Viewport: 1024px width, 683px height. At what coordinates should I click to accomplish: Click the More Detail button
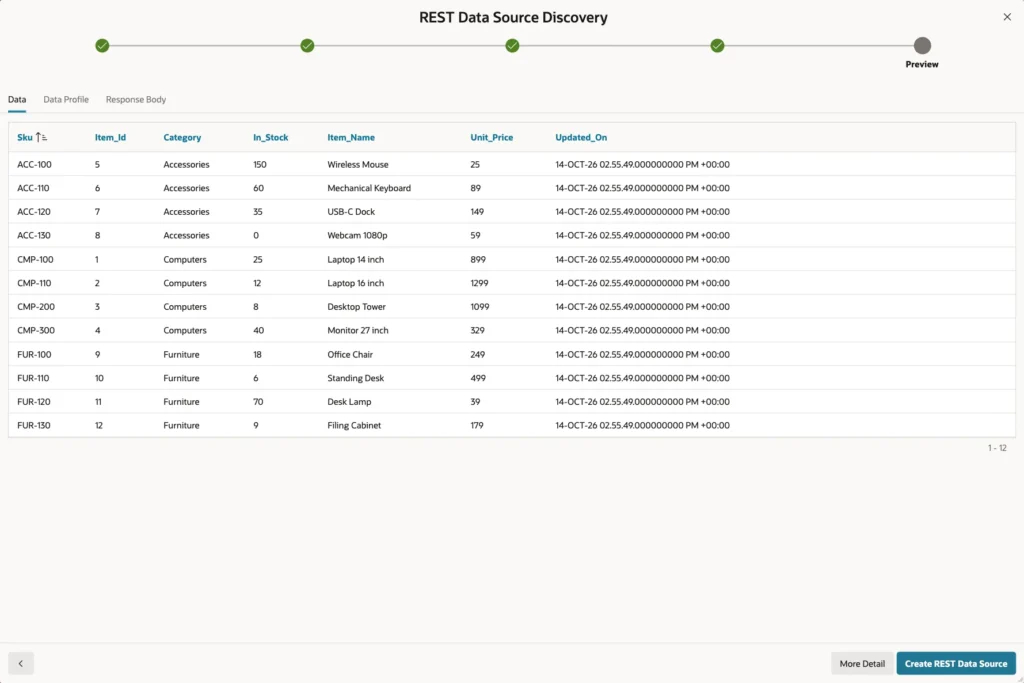(862, 663)
